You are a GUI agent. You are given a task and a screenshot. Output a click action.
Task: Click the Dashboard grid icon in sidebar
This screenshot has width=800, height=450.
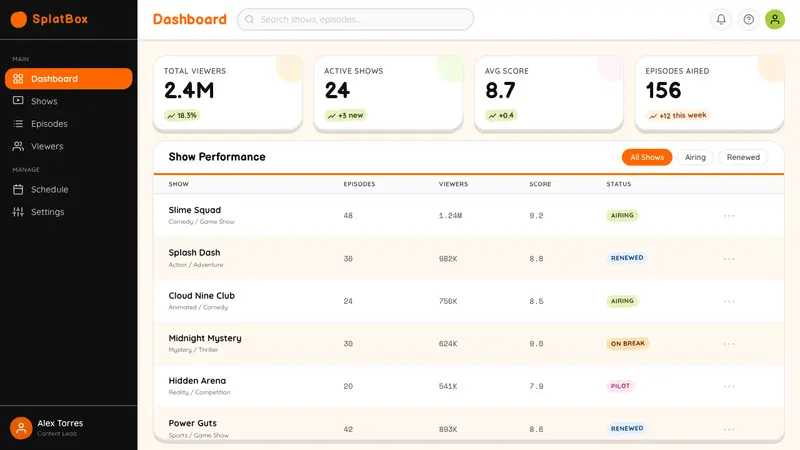pyautogui.click(x=18, y=79)
